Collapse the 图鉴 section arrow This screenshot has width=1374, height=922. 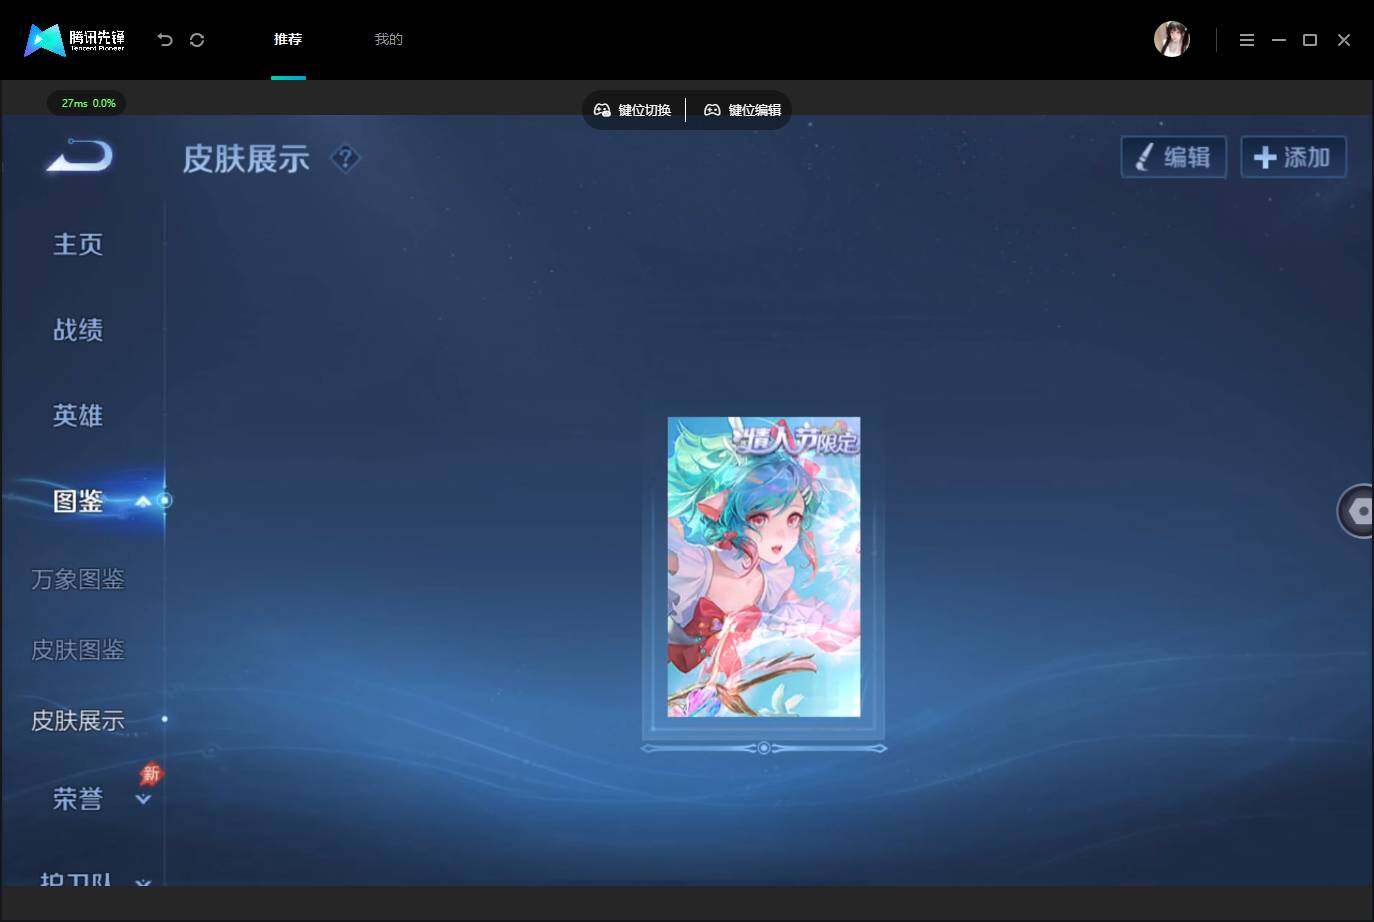143,501
